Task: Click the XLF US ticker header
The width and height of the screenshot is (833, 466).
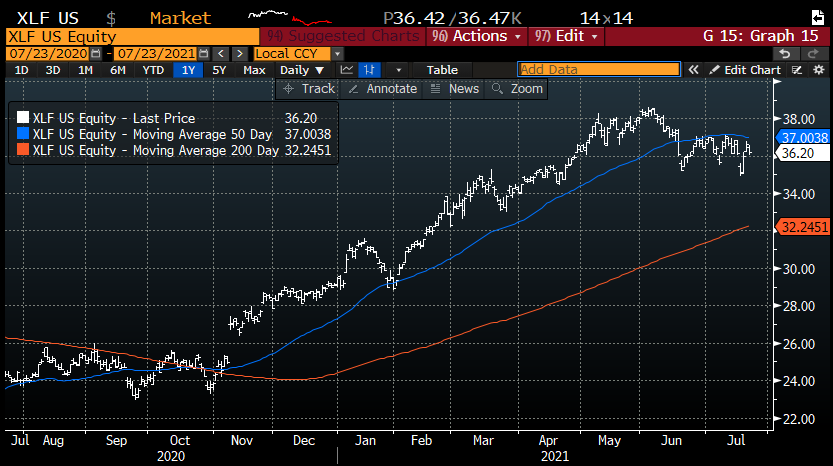Action: pos(48,18)
